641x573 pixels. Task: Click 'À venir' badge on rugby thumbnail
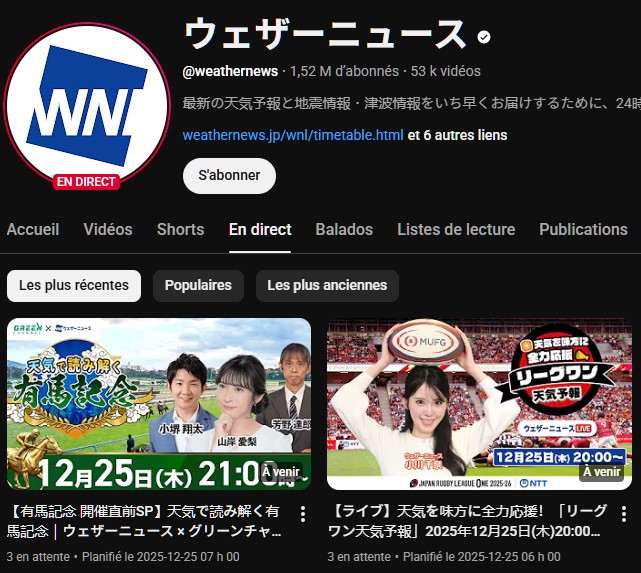tap(602, 472)
